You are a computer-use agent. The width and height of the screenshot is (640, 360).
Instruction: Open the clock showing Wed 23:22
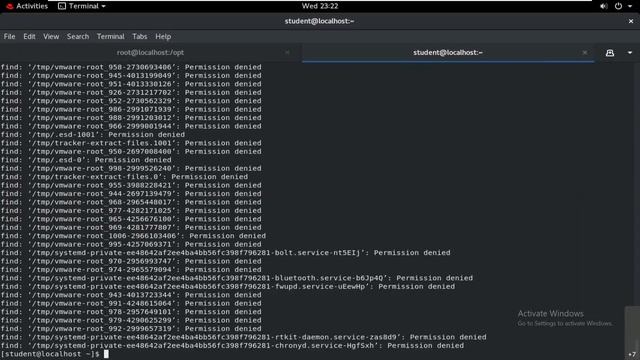(x=320, y=6)
